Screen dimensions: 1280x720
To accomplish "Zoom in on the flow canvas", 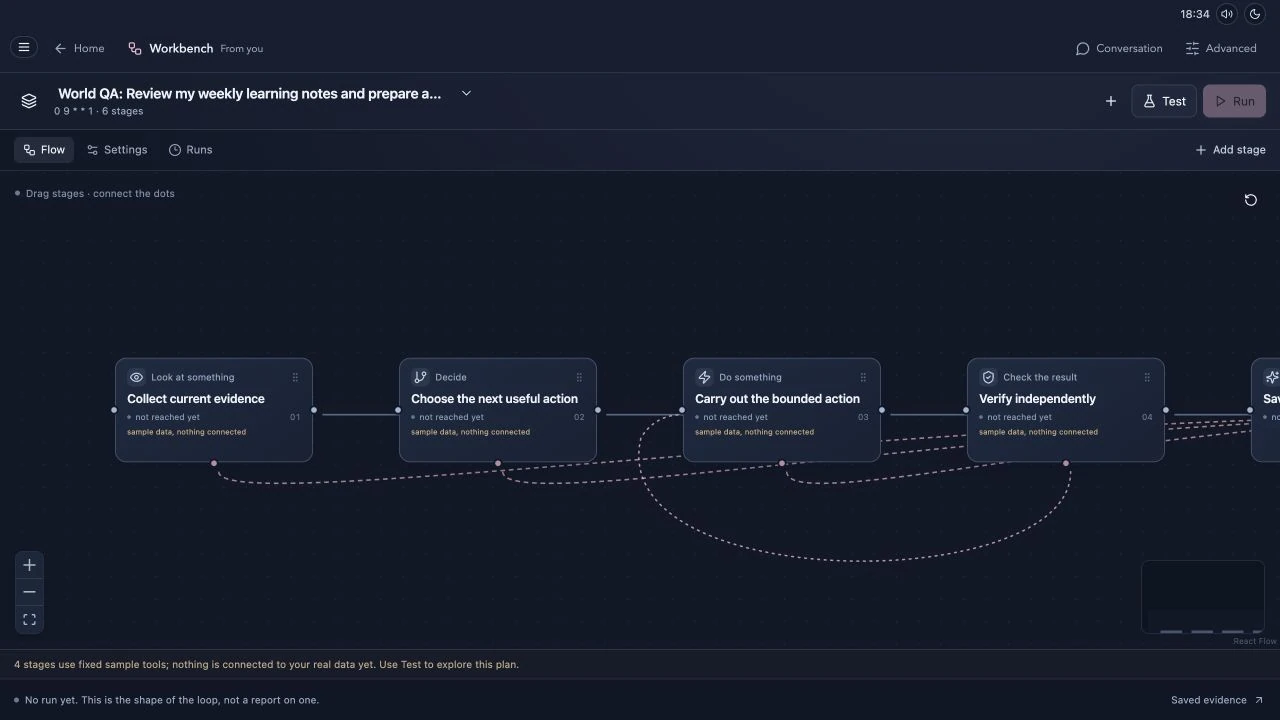I will [x=29, y=565].
